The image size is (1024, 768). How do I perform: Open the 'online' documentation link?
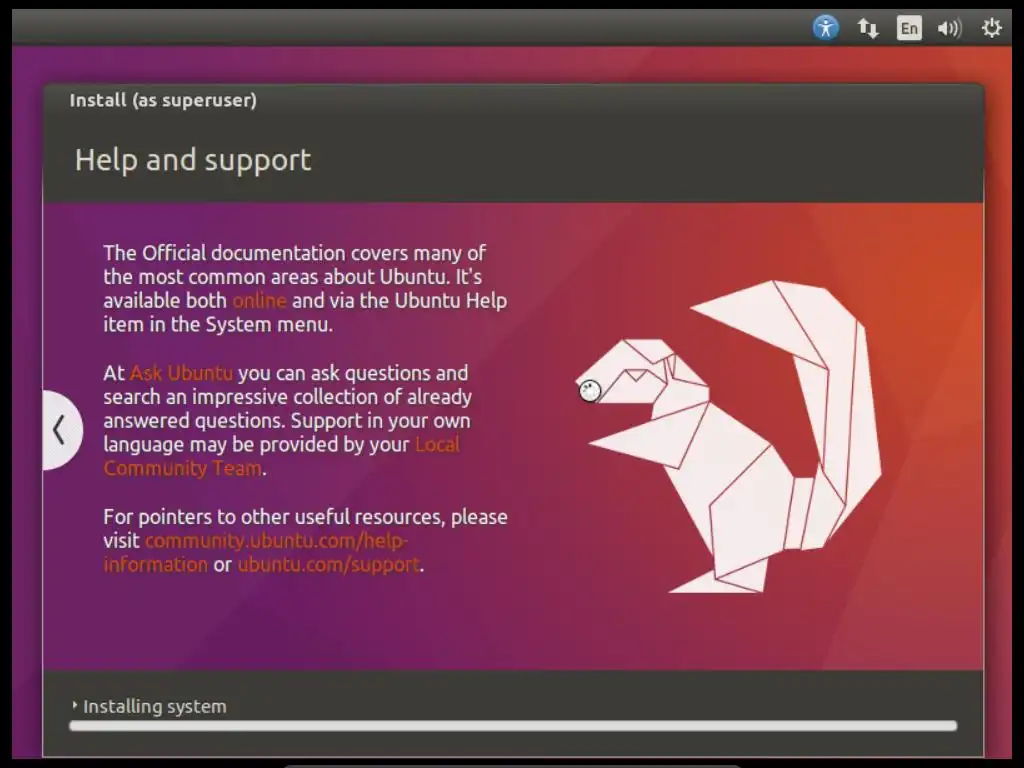coord(259,300)
